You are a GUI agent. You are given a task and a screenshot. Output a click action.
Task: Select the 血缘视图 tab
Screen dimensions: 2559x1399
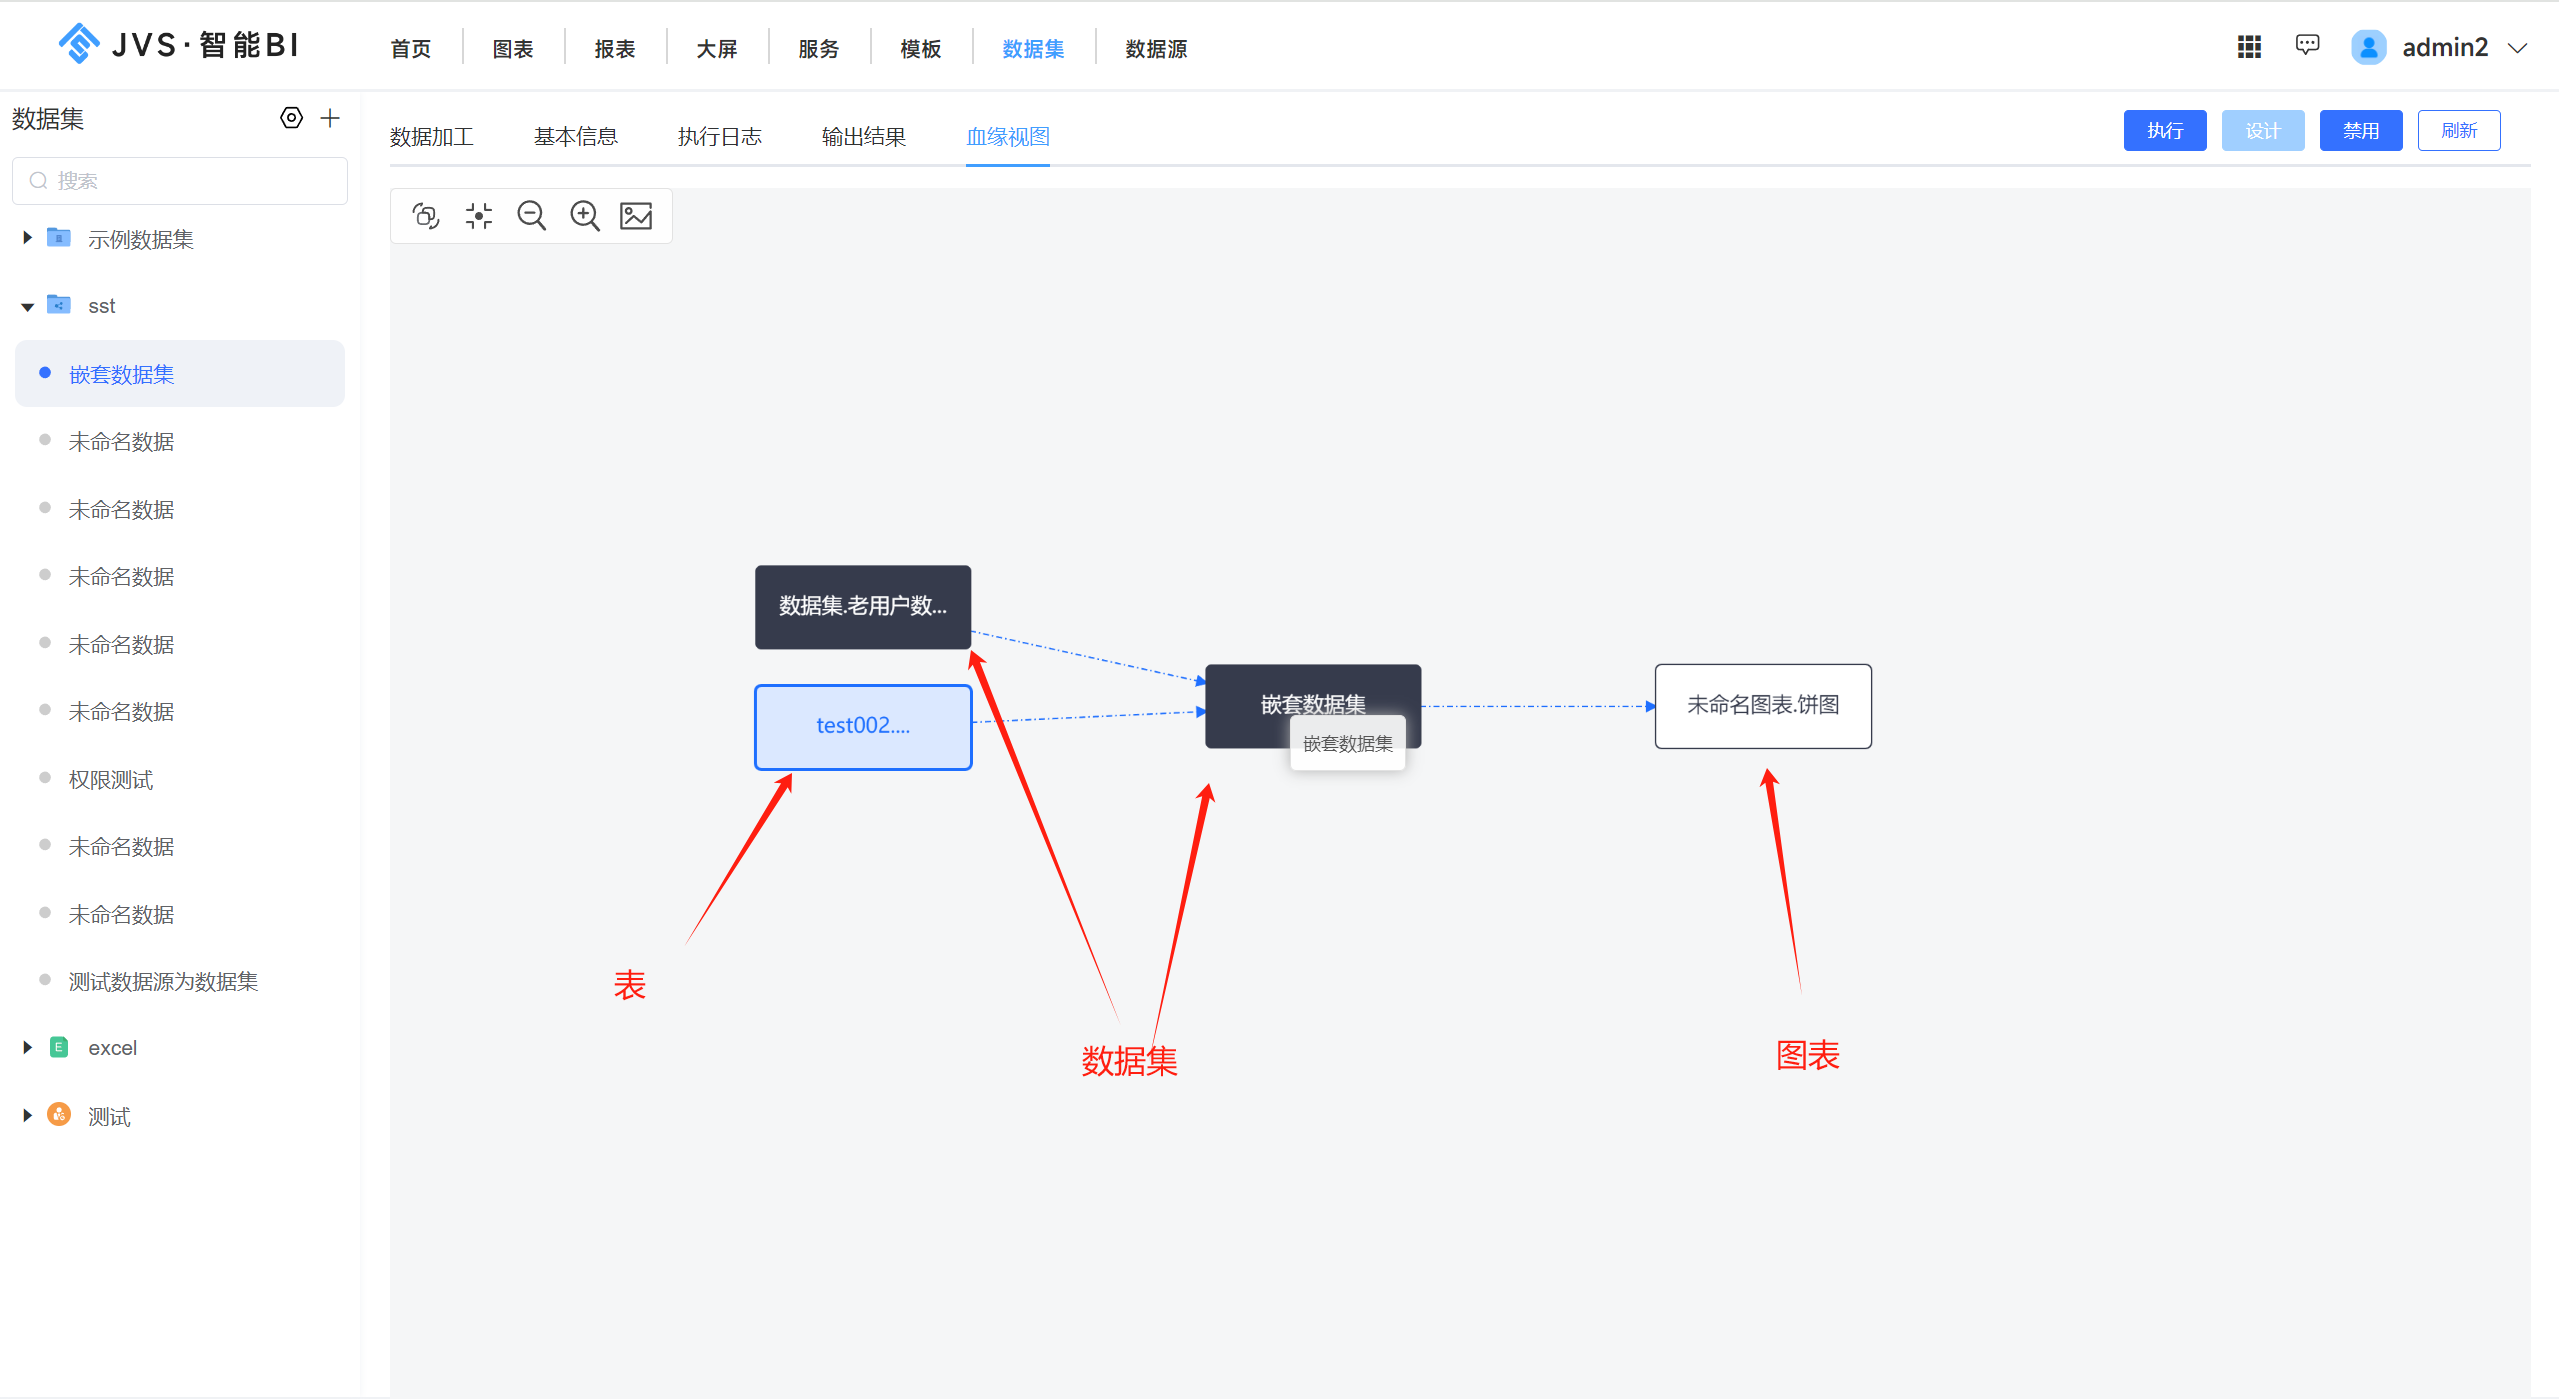(x=1008, y=136)
